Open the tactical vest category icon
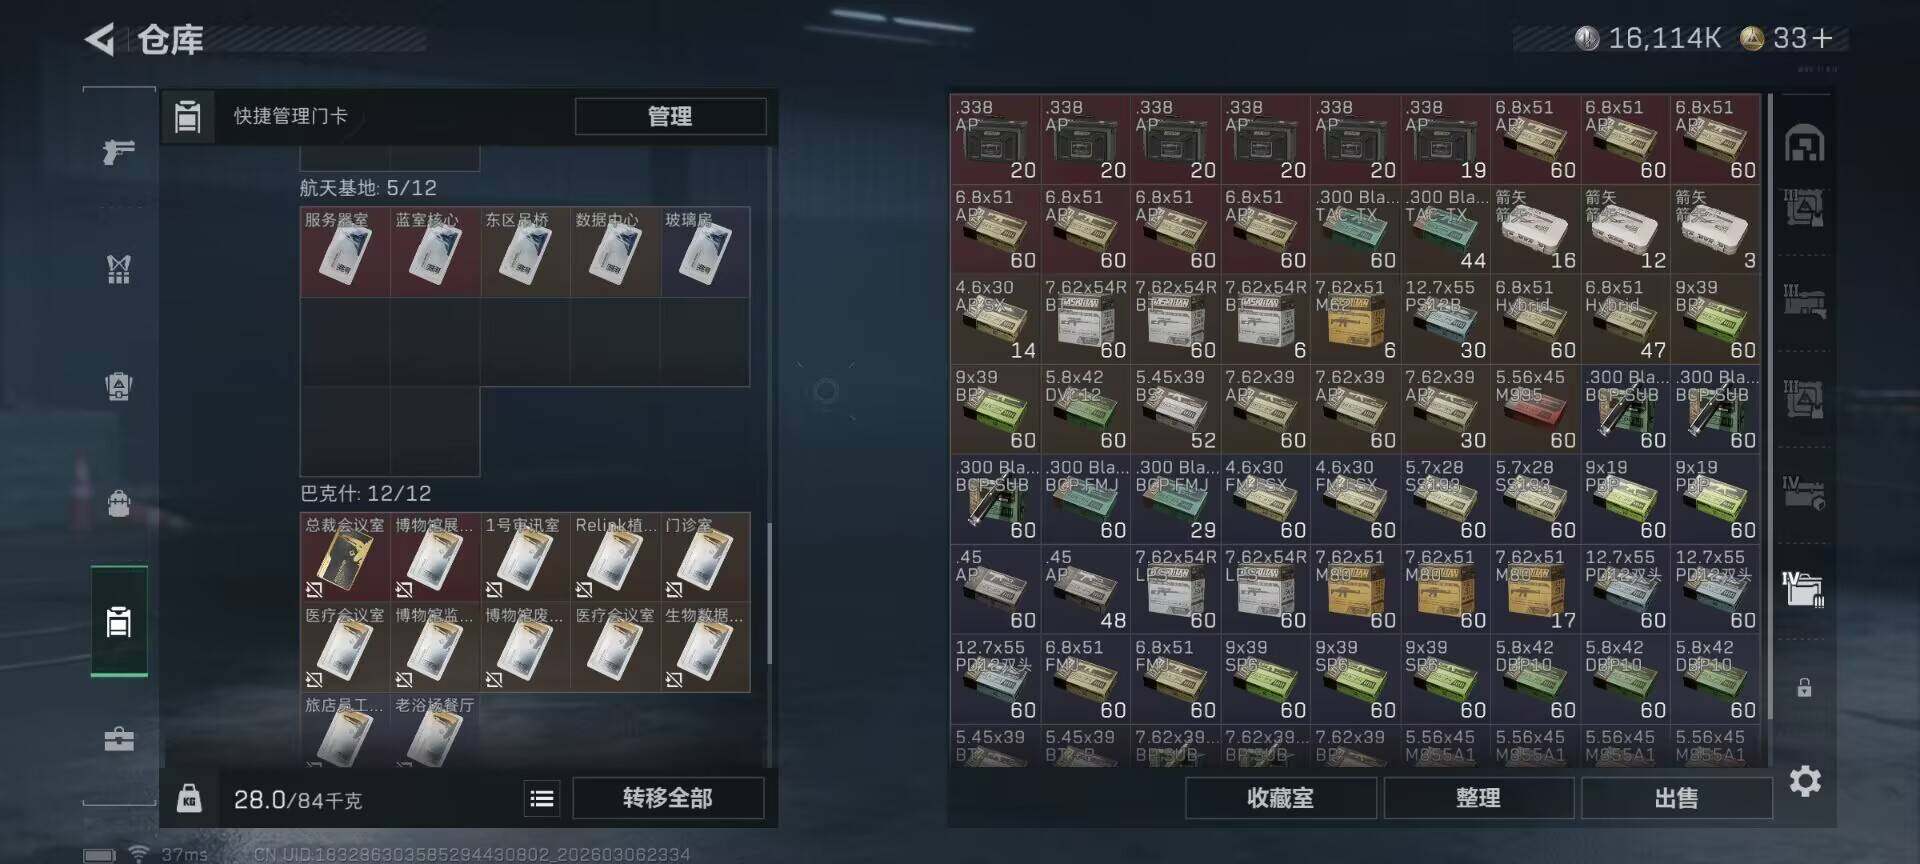1920x864 pixels. pyautogui.click(x=119, y=269)
